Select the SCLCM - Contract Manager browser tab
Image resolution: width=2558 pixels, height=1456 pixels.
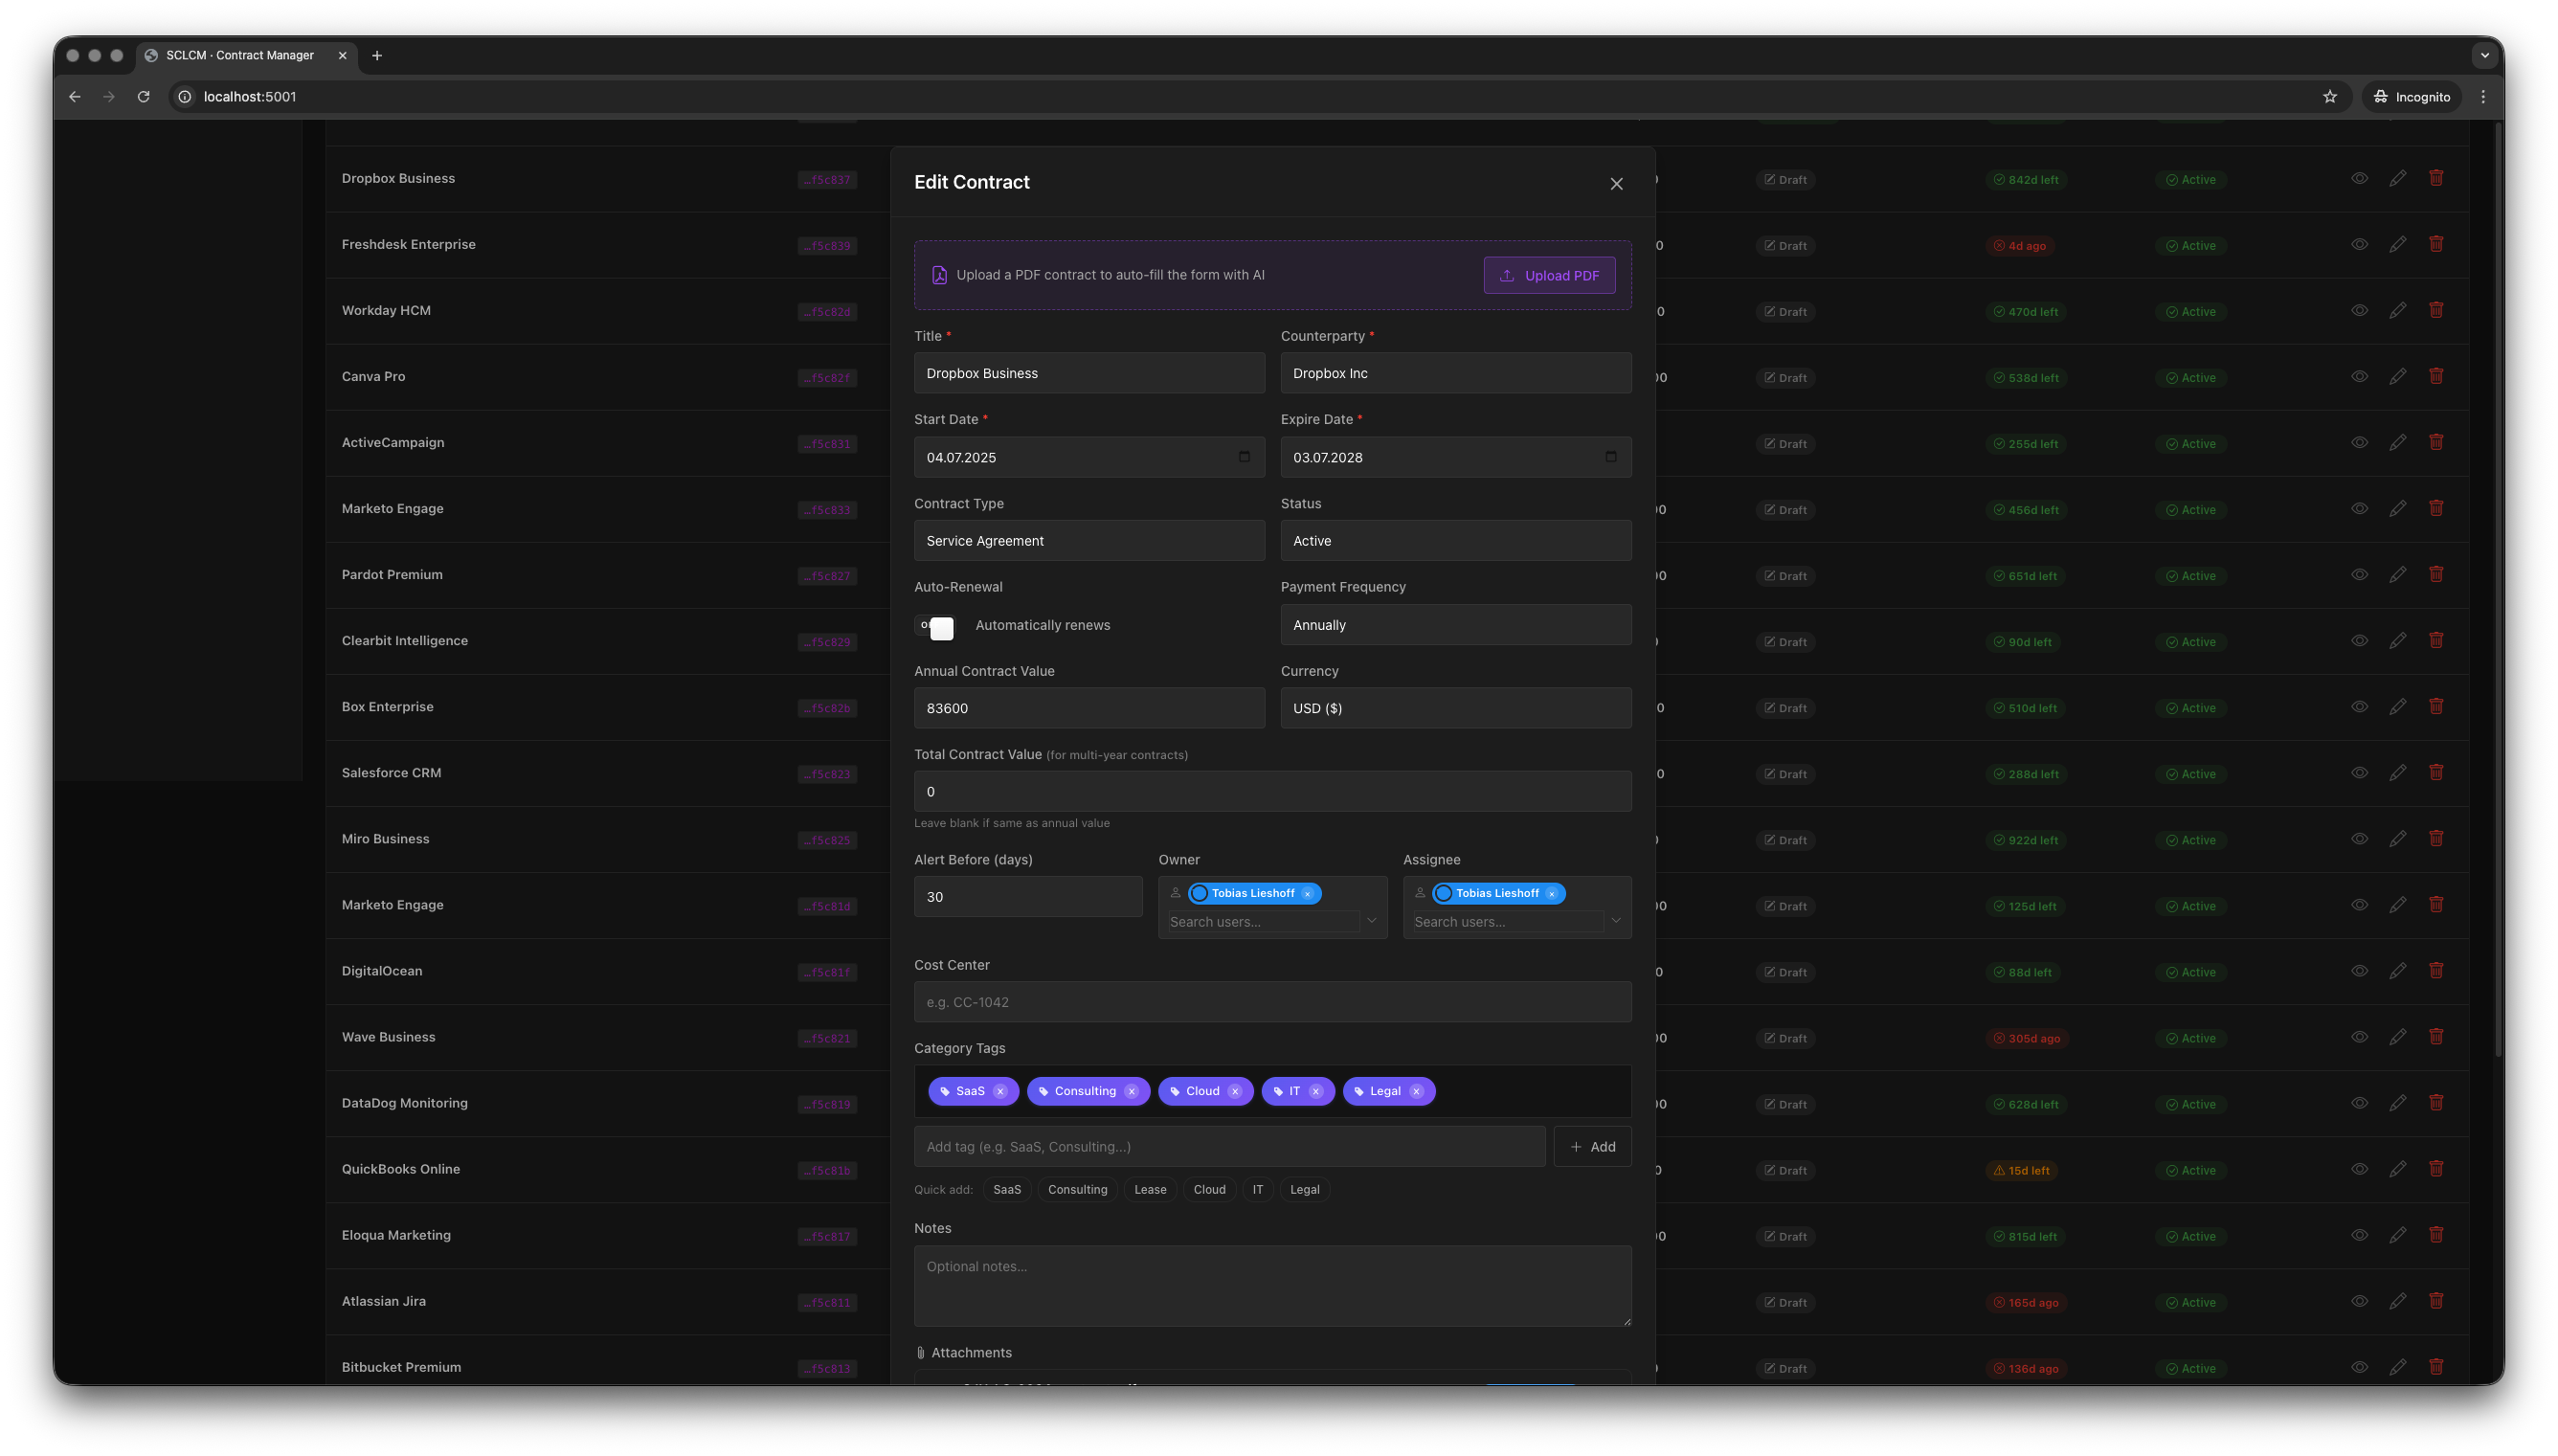[x=240, y=55]
